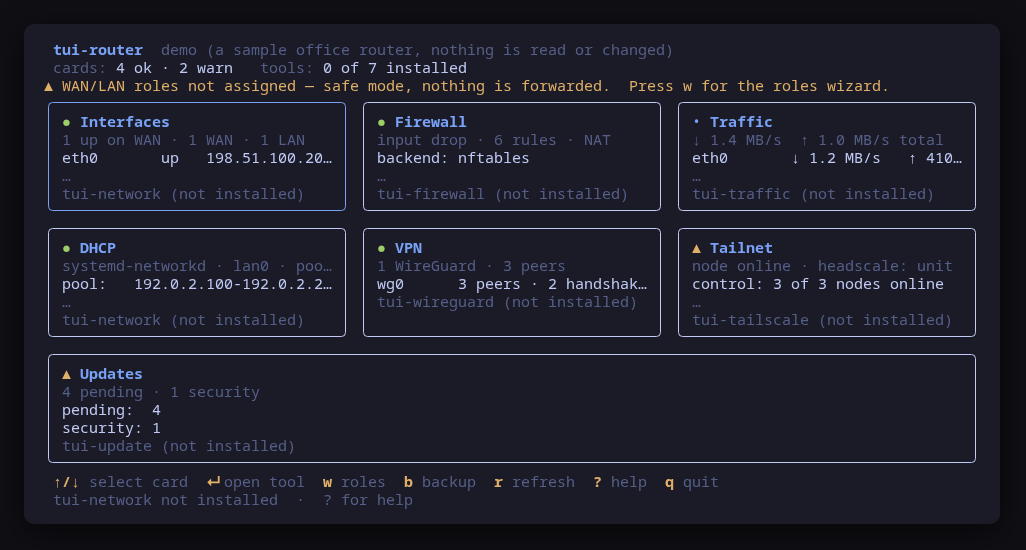Viewport: 1026px width, 550px height.
Task: Click 'tui-network not installed' status line
Action: (x=166, y=500)
